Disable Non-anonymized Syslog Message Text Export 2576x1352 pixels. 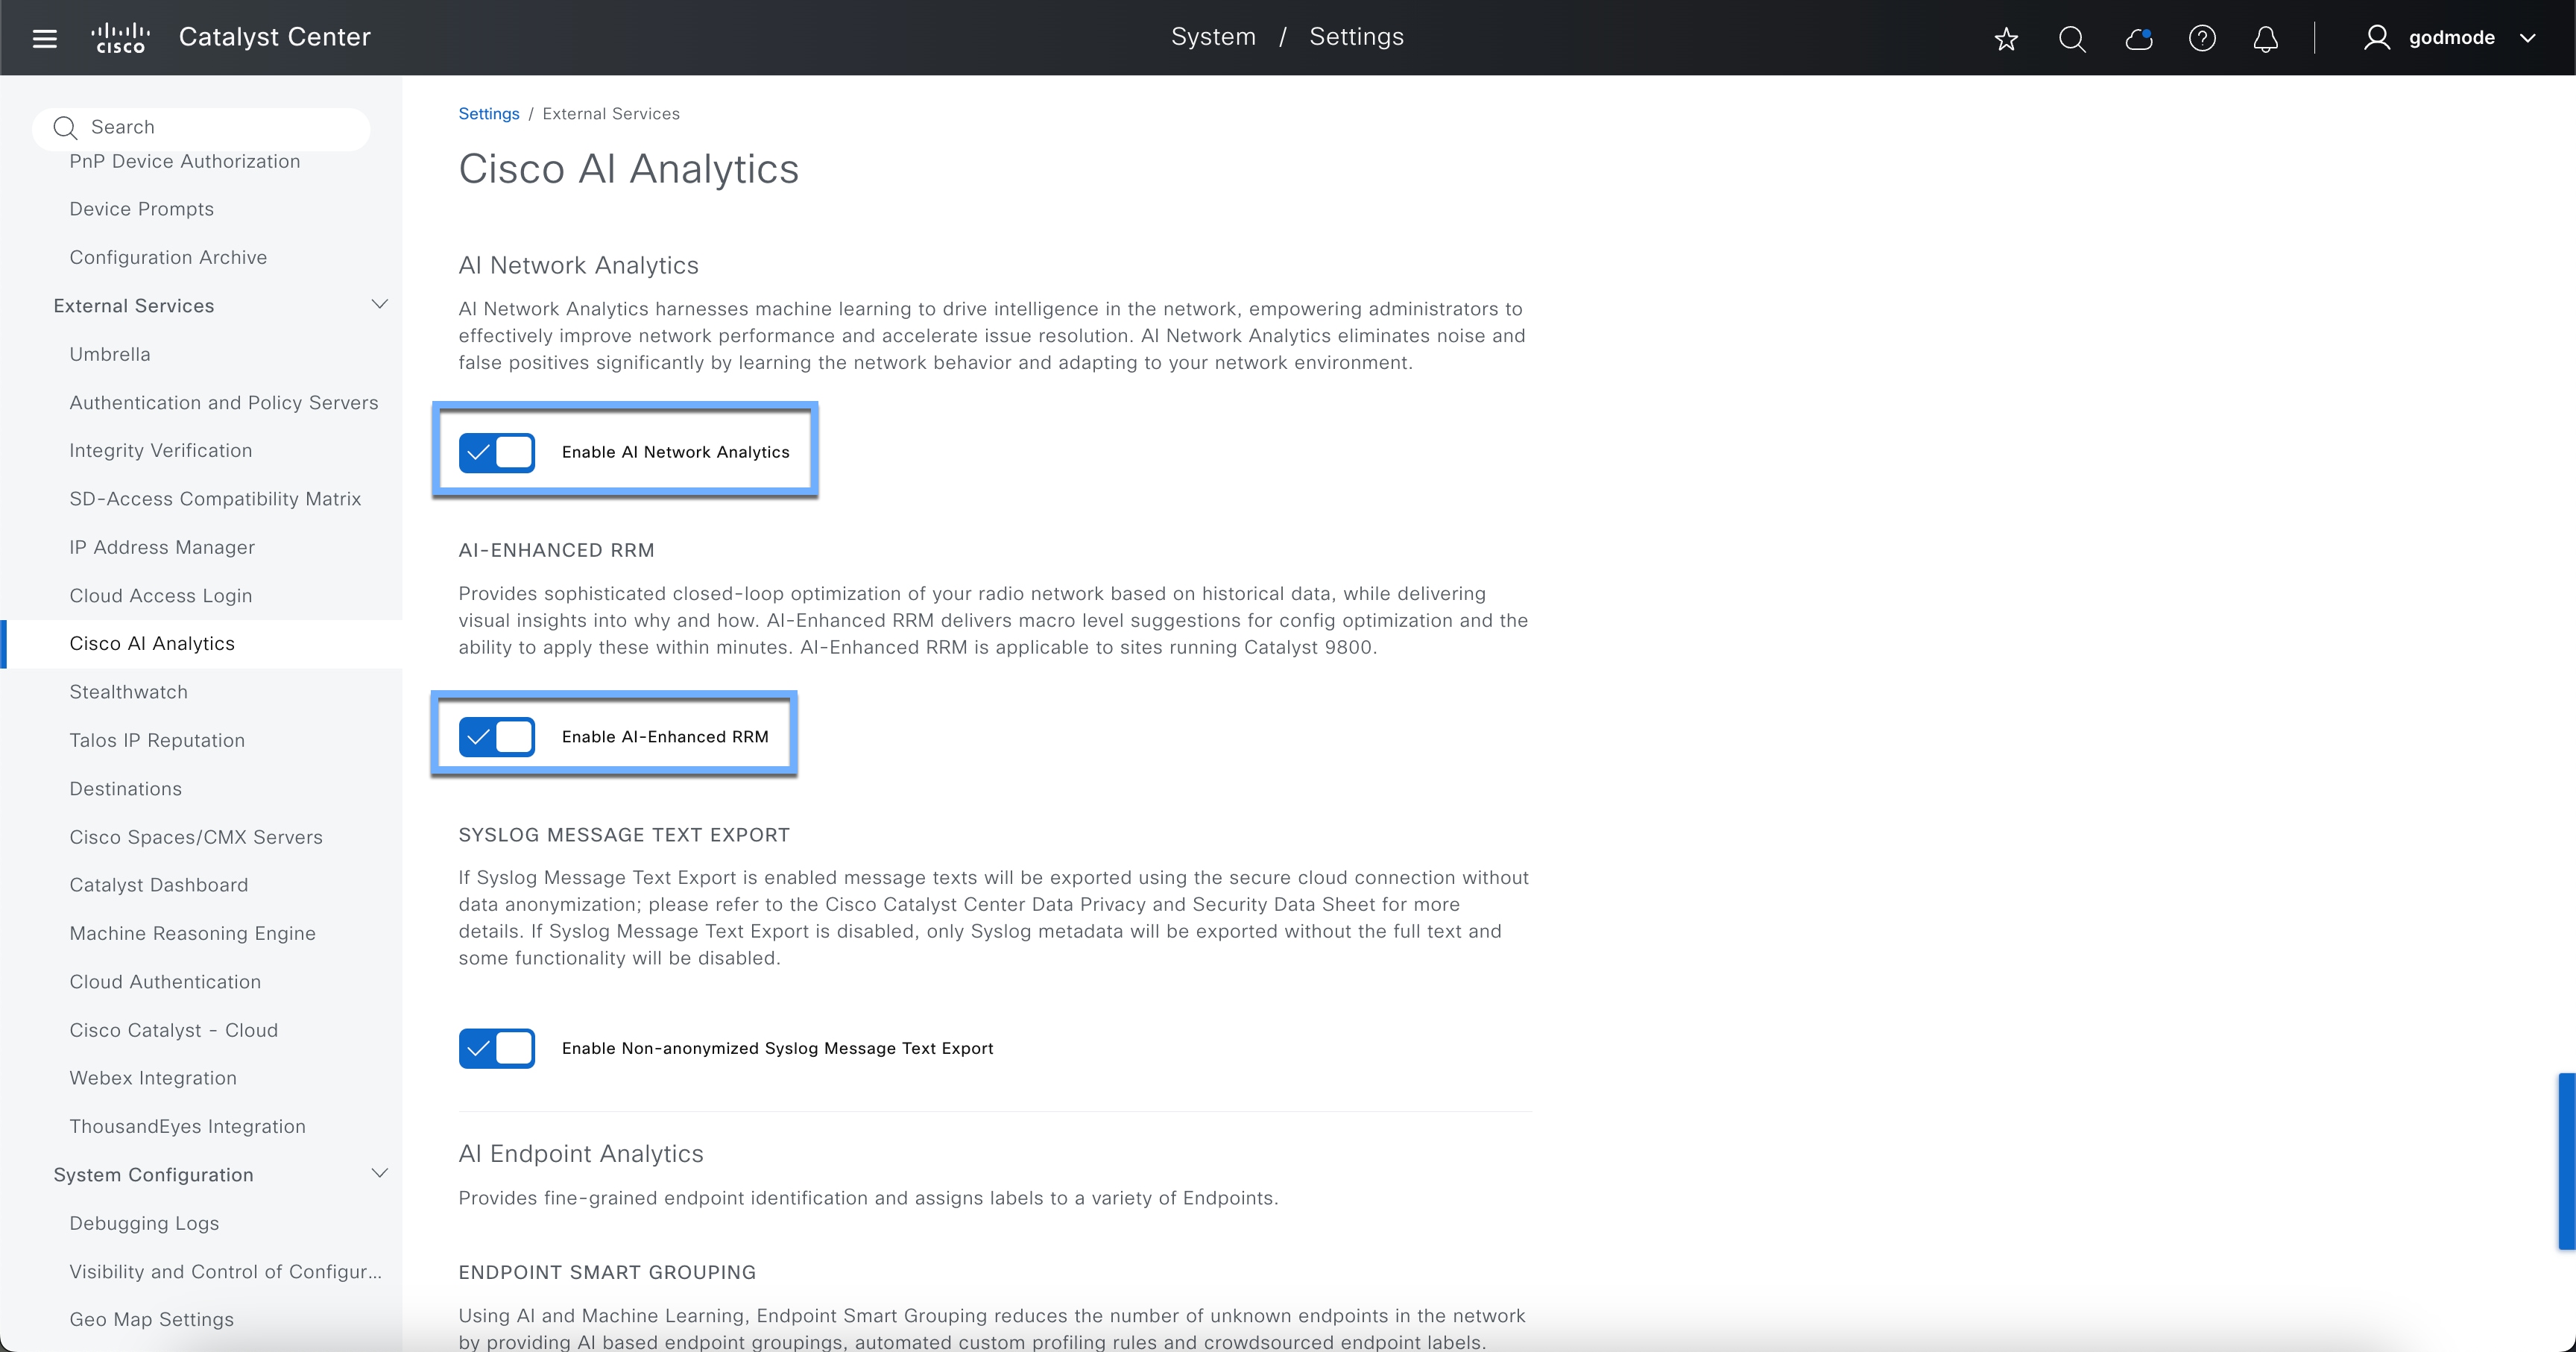(x=497, y=1048)
